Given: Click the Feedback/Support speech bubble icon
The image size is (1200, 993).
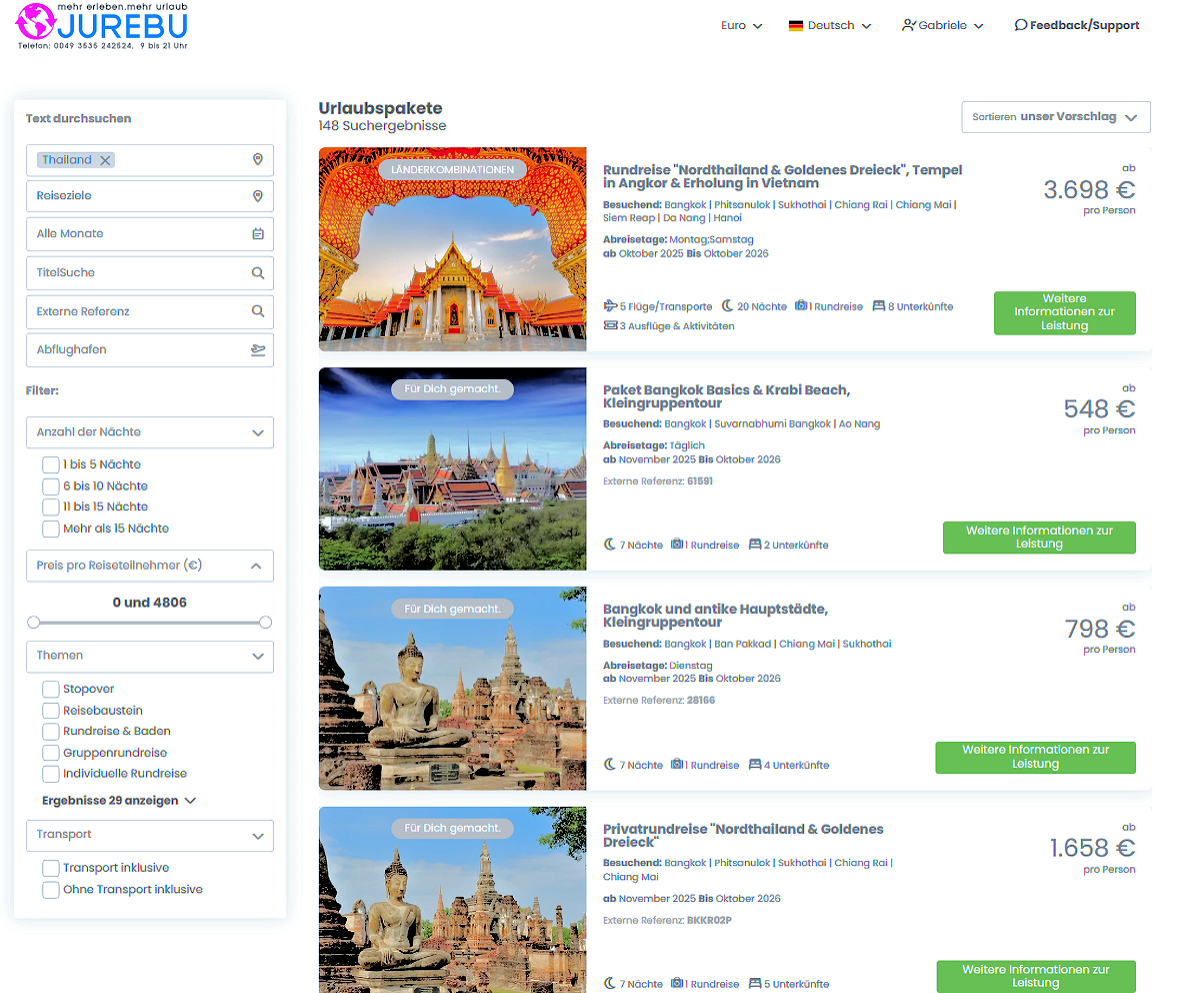Looking at the screenshot, I should (1020, 25).
